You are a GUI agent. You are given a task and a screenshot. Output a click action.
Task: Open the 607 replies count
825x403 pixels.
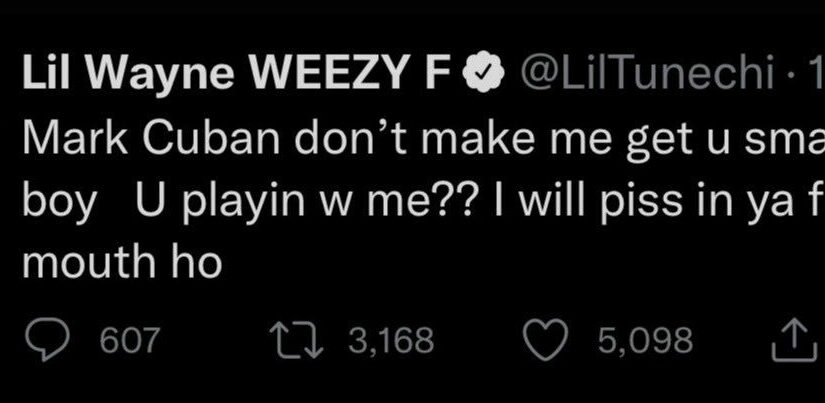click(129, 340)
